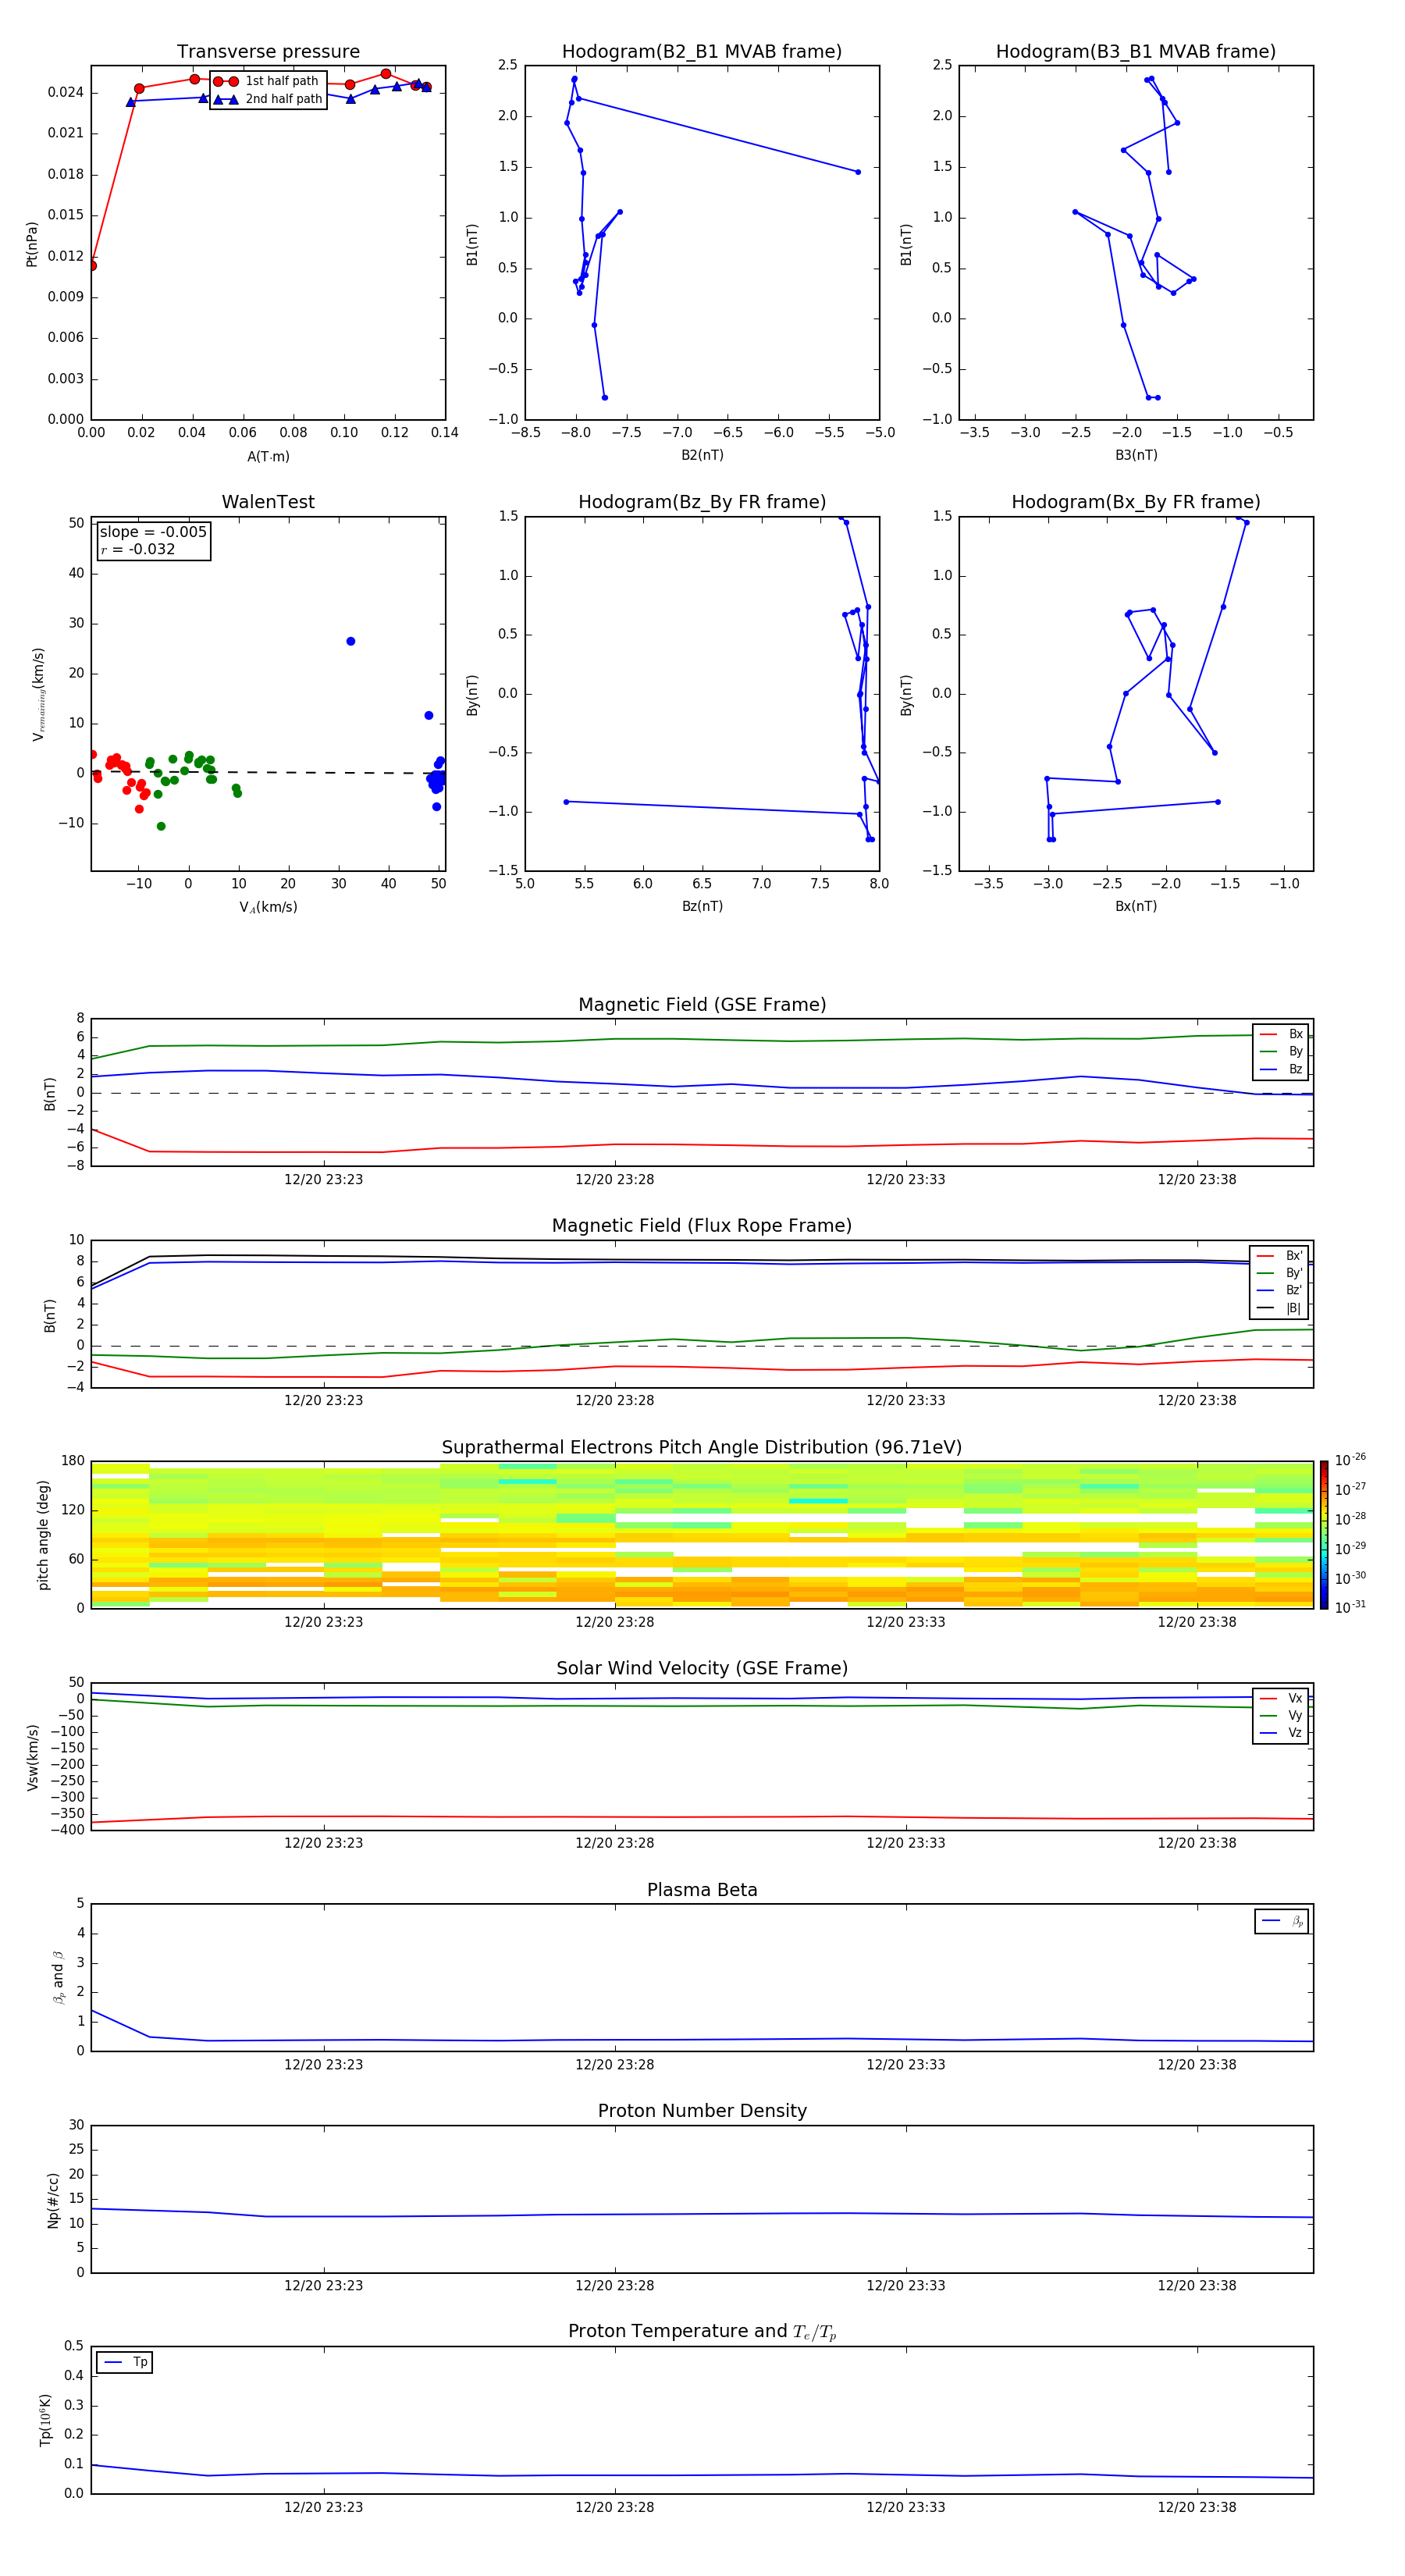Select the "Hodogram(Bx_By FR frame)" title
The height and width of the screenshot is (2576, 1405).
pyautogui.click(x=1136, y=502)
